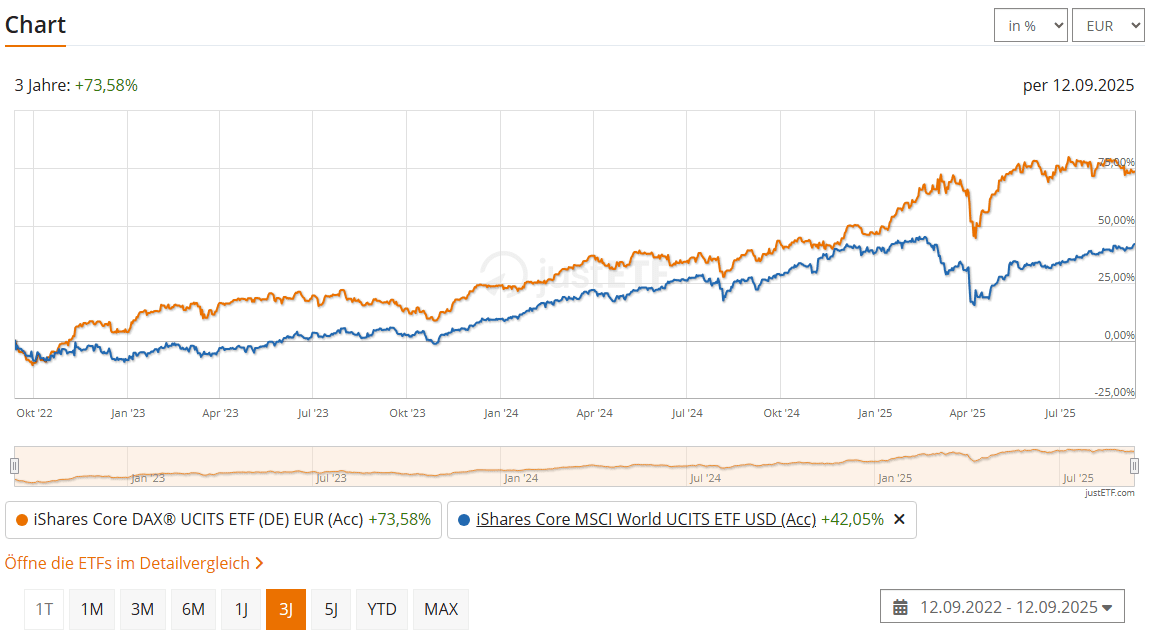
Task: Click the justETF.com chart credit
Action: tap(1110, 492)
